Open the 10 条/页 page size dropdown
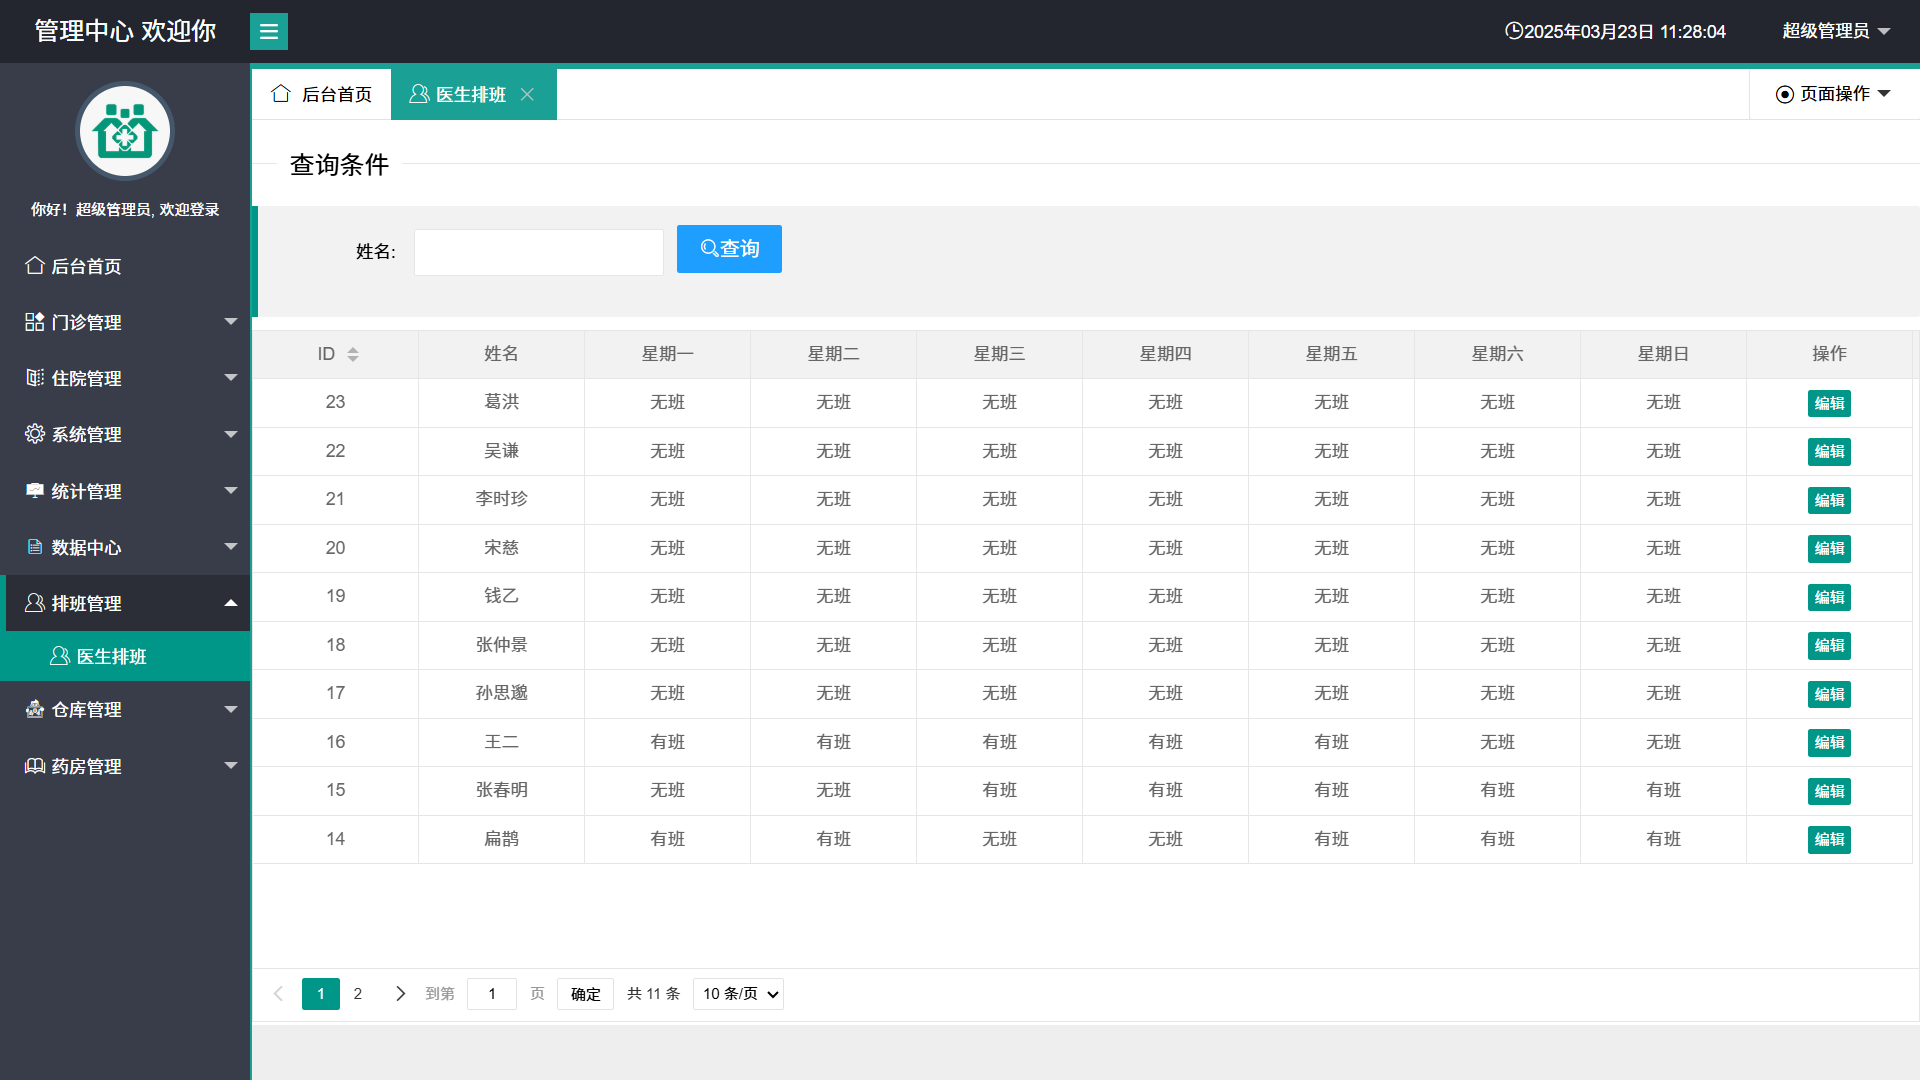 [738, 993]
